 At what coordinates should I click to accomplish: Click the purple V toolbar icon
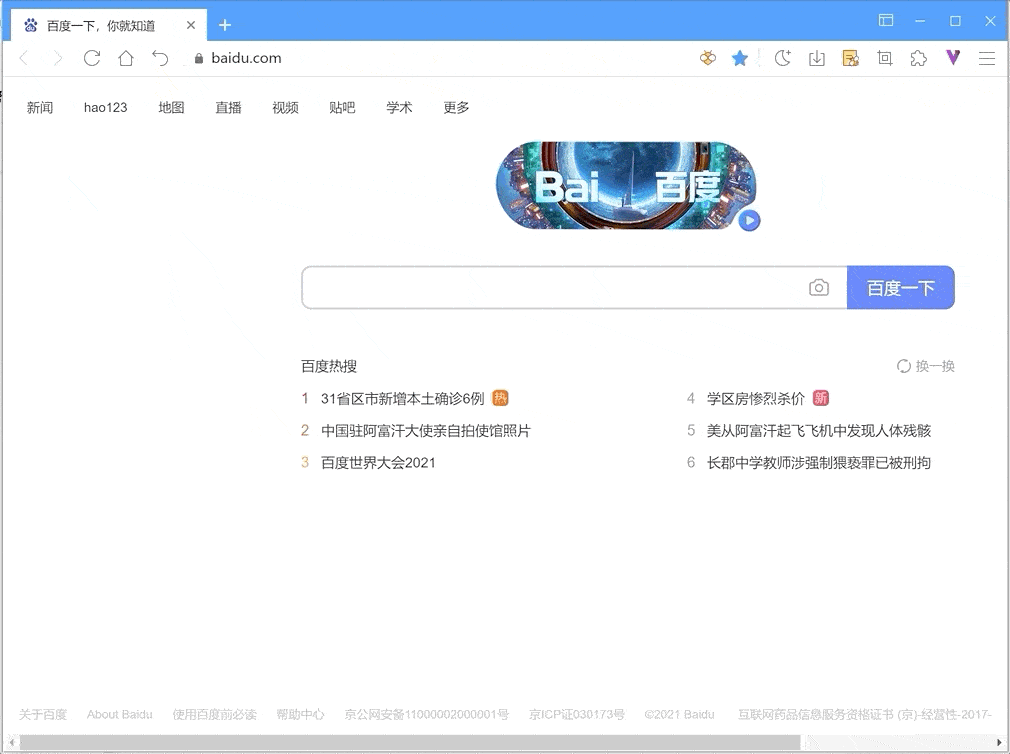coord(953,57)
